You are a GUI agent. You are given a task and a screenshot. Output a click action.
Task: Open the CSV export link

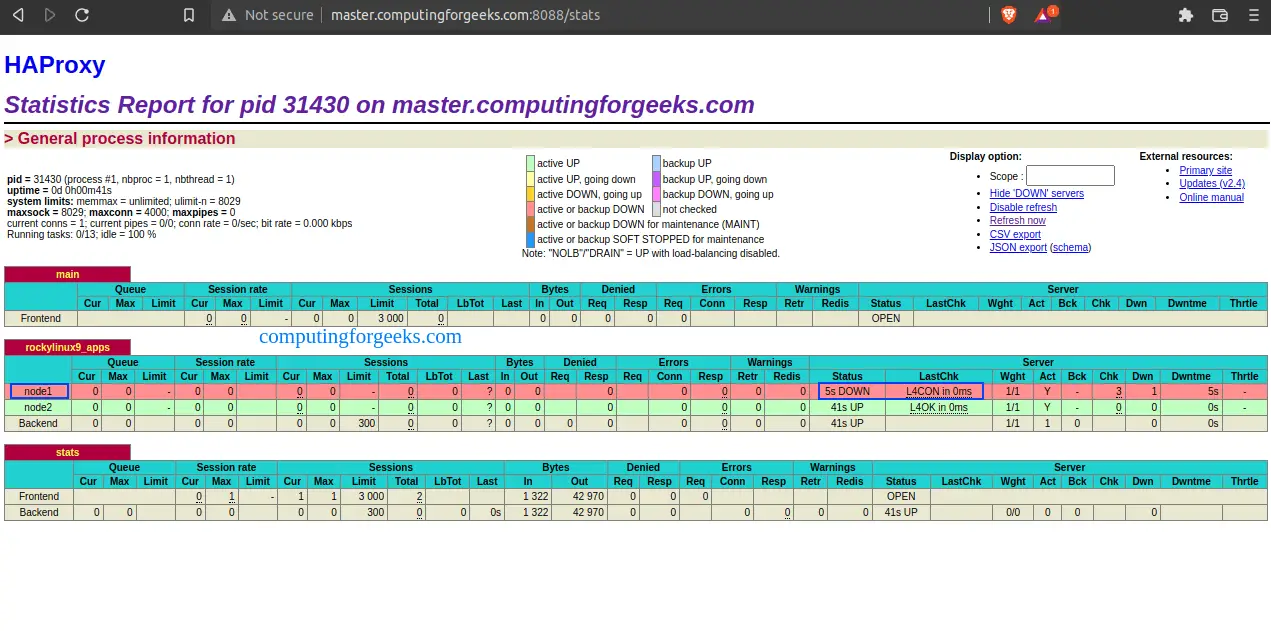coord(1015,235)
